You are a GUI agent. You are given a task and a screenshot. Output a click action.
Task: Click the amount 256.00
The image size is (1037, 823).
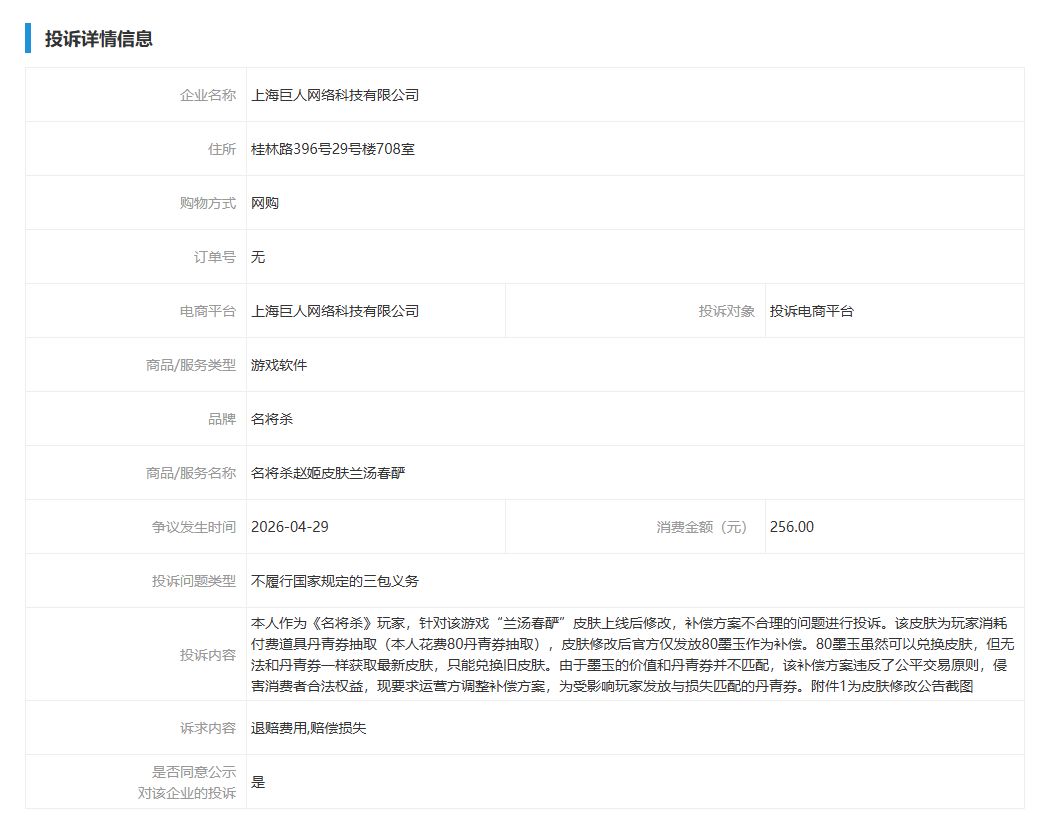[x=792, y=527]
